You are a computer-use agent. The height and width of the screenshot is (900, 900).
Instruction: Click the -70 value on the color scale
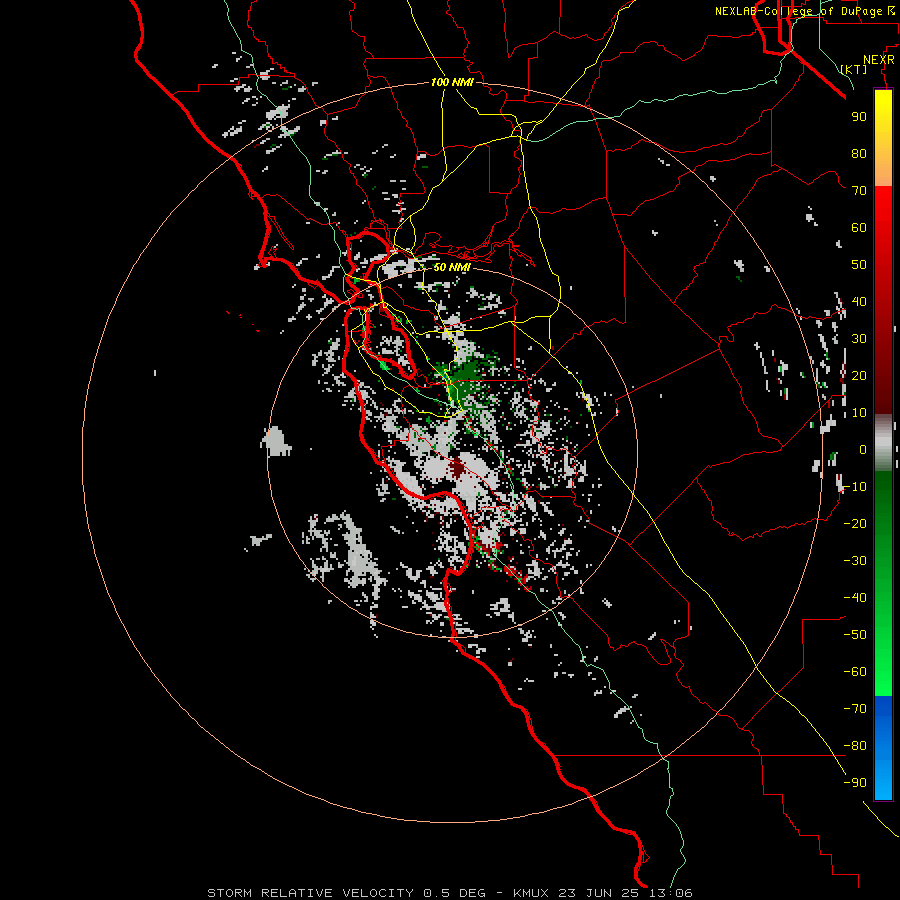coord(855,709)
